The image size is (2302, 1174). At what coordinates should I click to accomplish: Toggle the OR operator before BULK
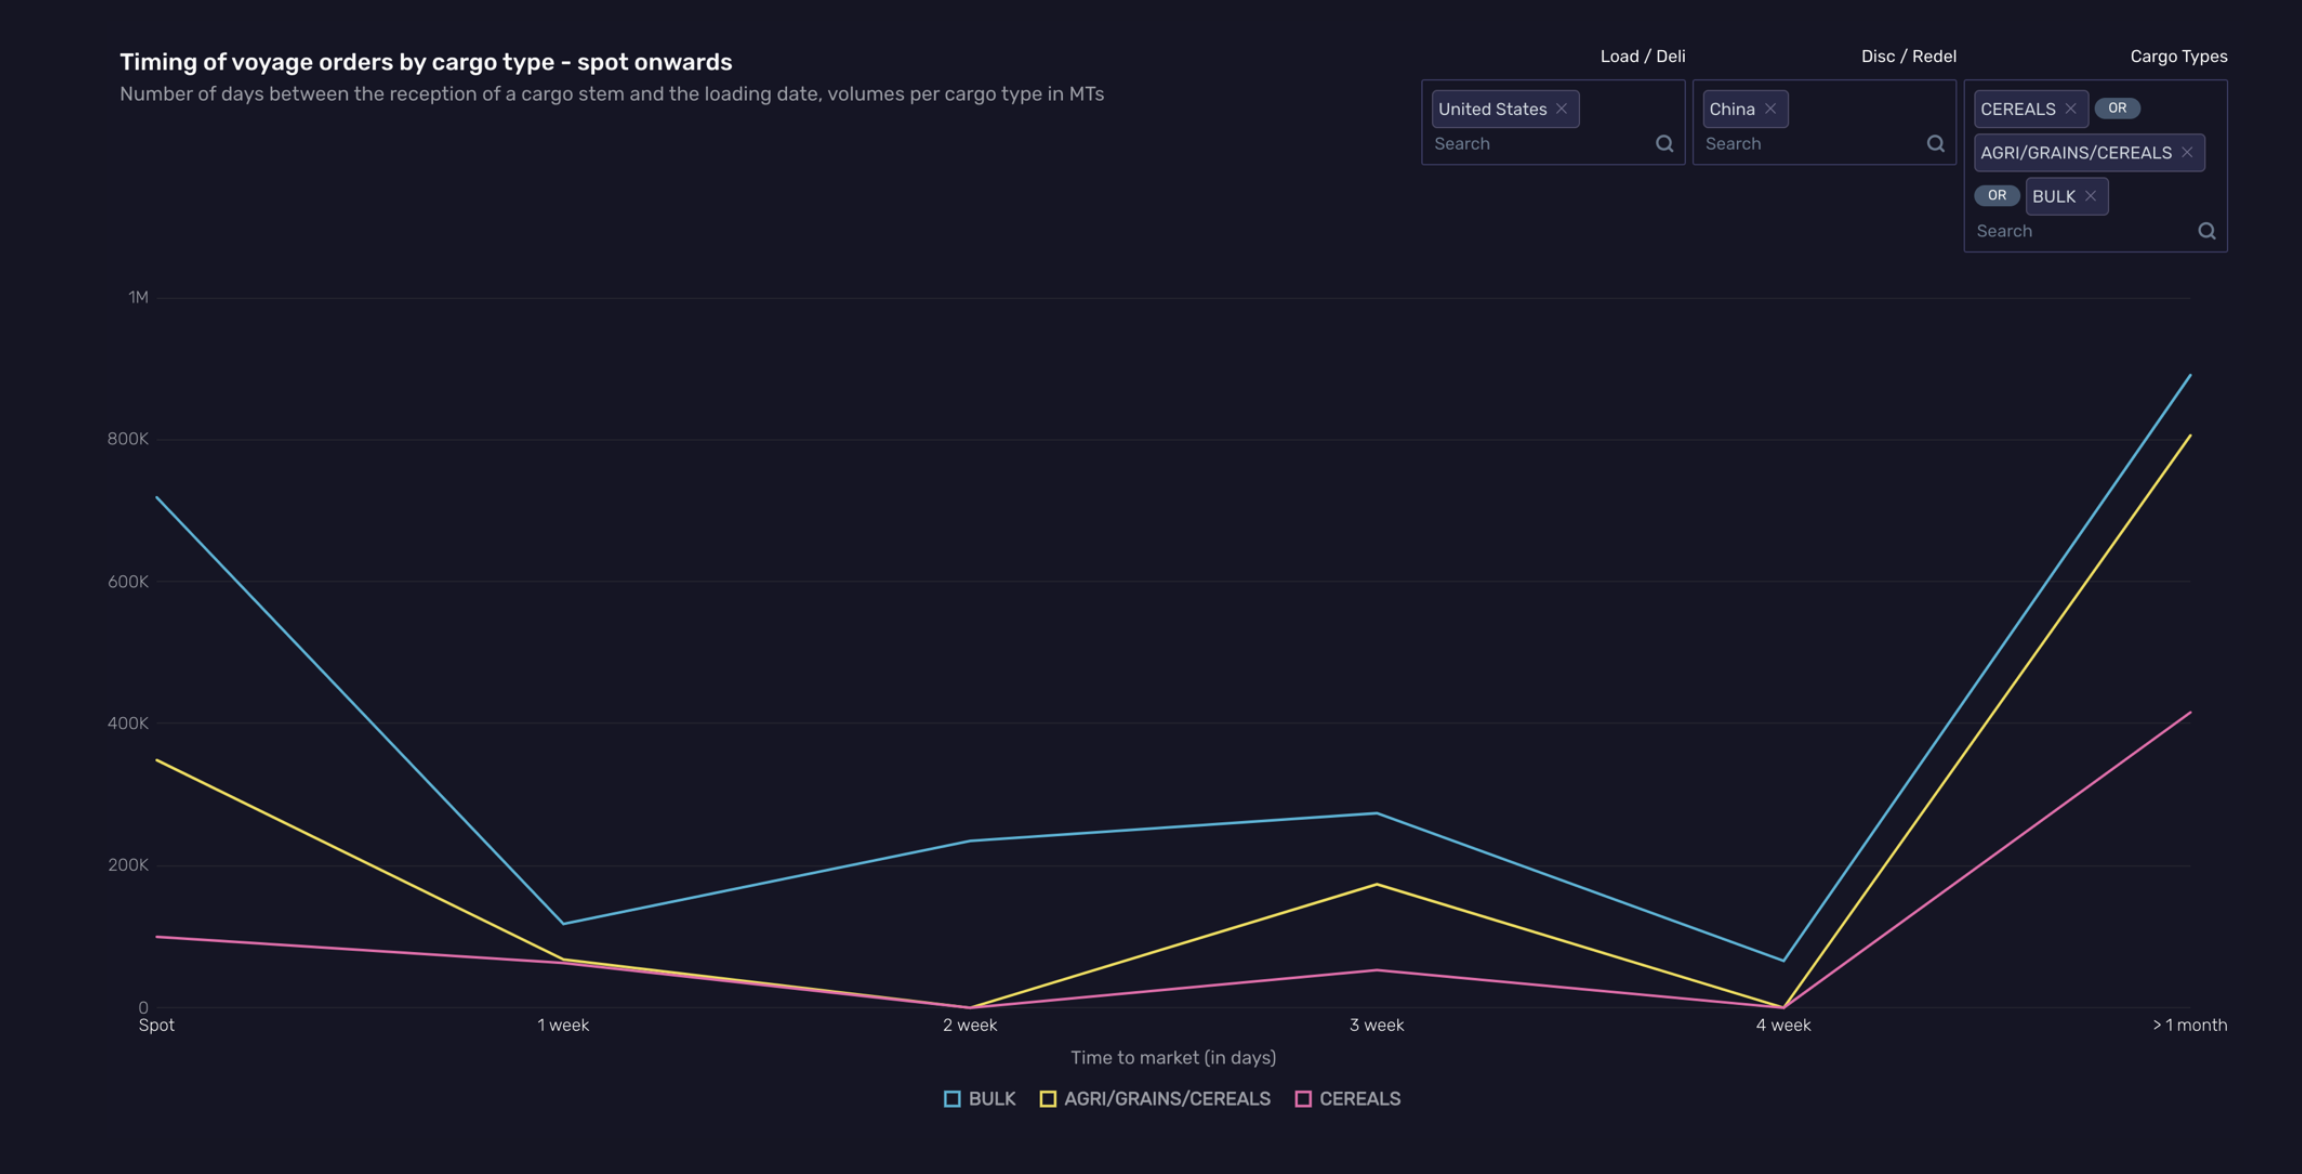point(1996,196)
